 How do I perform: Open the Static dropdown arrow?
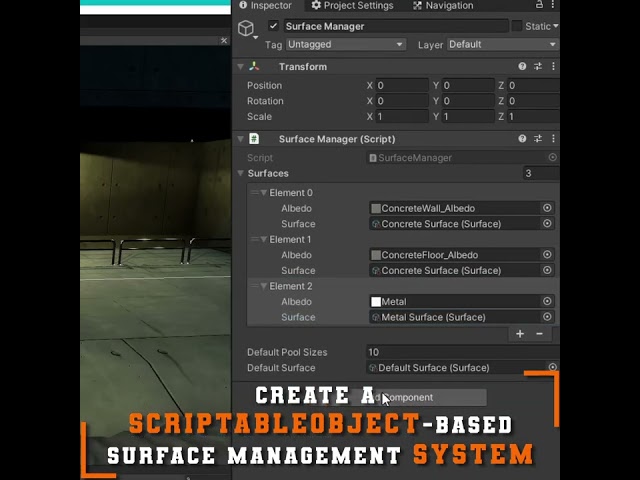[x=556, y=26]
